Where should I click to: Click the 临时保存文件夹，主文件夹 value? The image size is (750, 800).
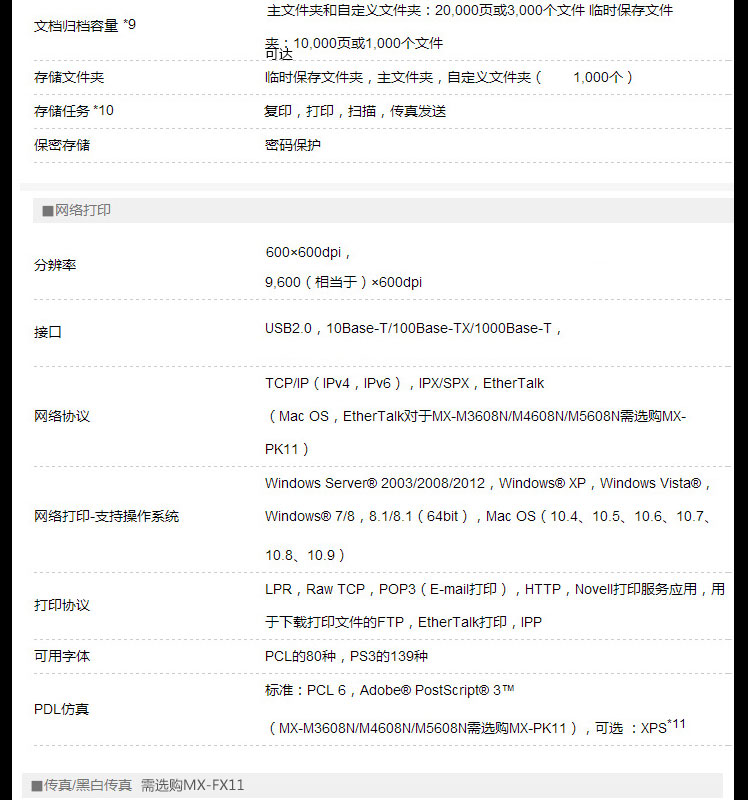pyautogui.click(x=449, y=78)
